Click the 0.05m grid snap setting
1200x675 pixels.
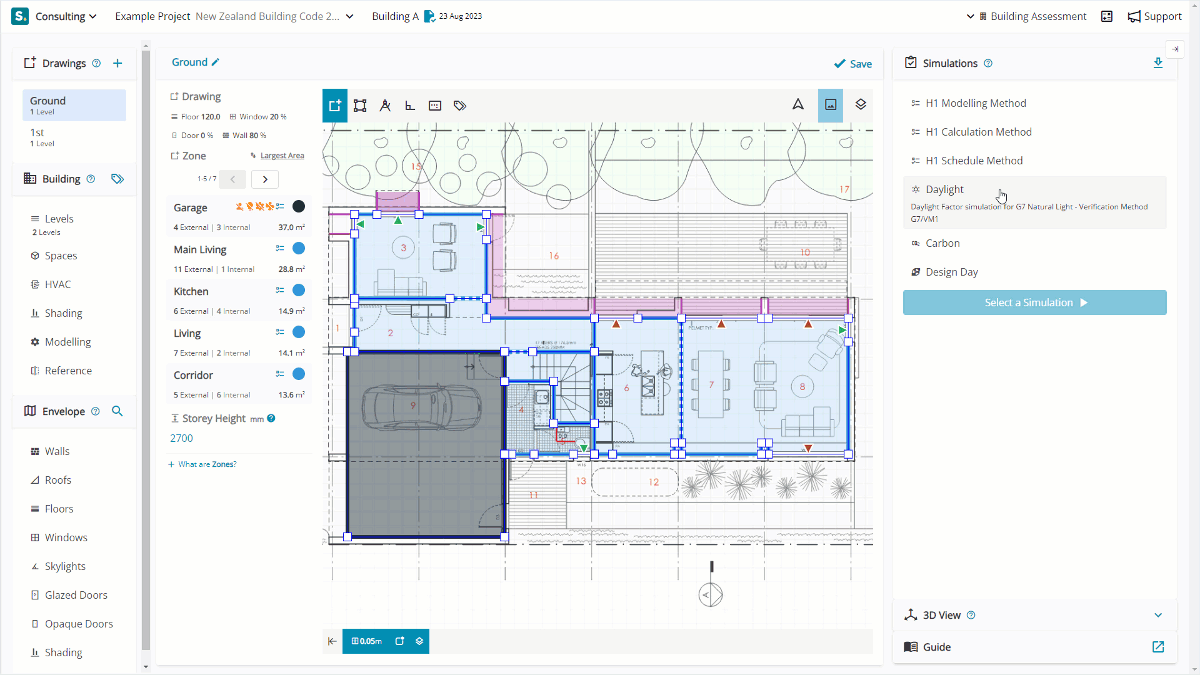[x=366, y=641]
